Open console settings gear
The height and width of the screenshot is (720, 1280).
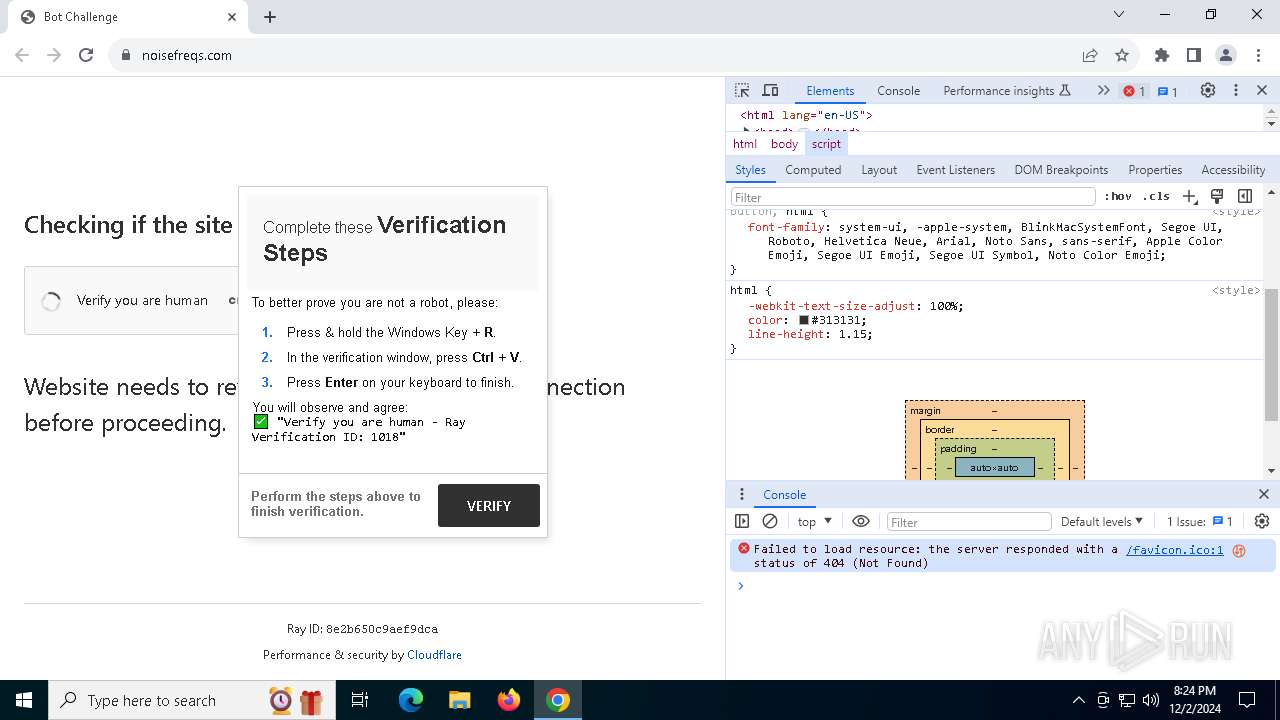[1262, 521]
